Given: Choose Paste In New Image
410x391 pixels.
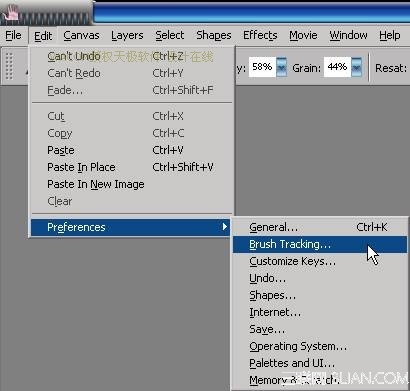Looking at the screenshot, I should click(x=130, y=184).
